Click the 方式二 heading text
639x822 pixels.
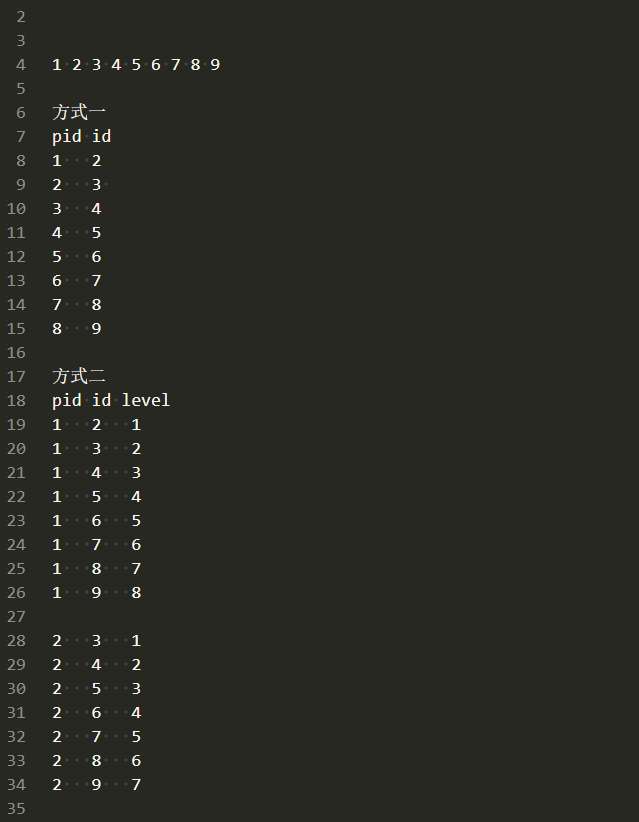click(79, 376)
